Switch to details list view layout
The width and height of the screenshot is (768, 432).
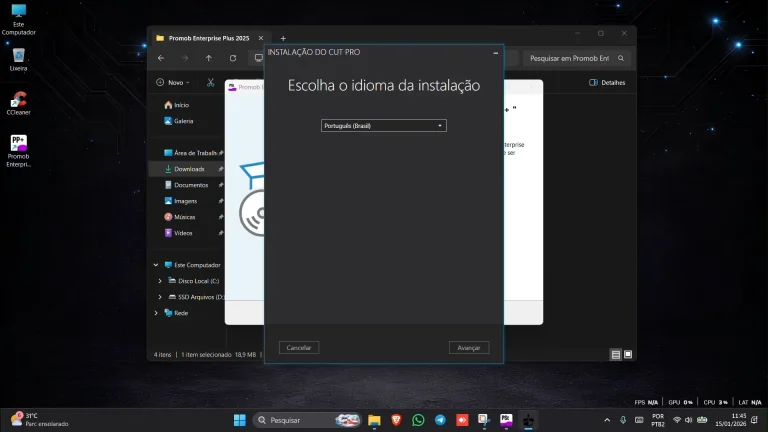[x=616, y=355]
